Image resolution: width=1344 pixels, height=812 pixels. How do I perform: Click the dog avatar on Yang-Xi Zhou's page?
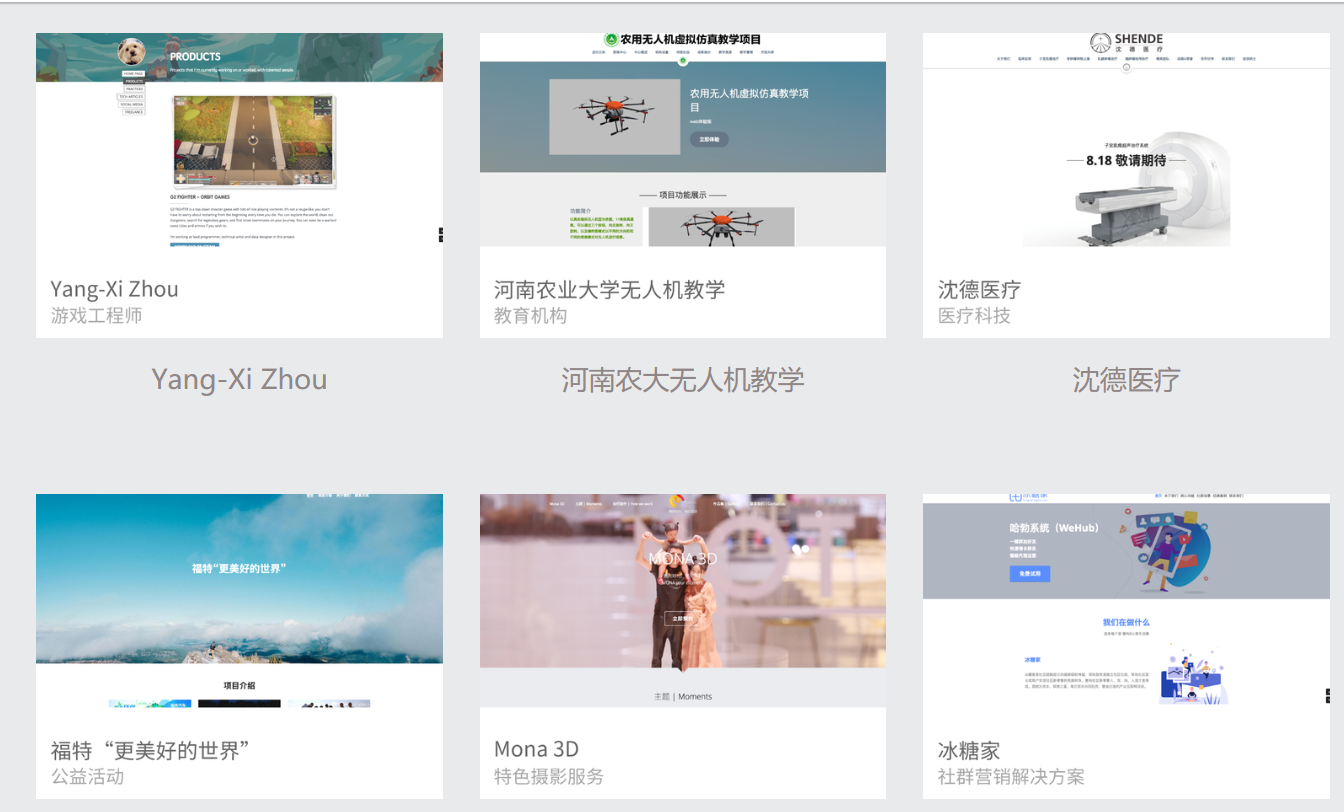coord(133,52)
